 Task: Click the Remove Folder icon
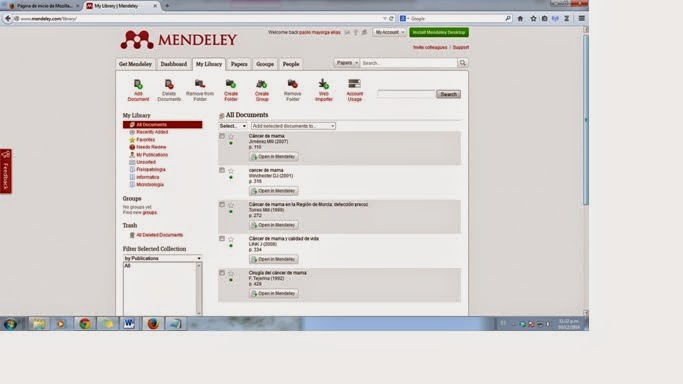pyautogui.click(x=293, y=84)
